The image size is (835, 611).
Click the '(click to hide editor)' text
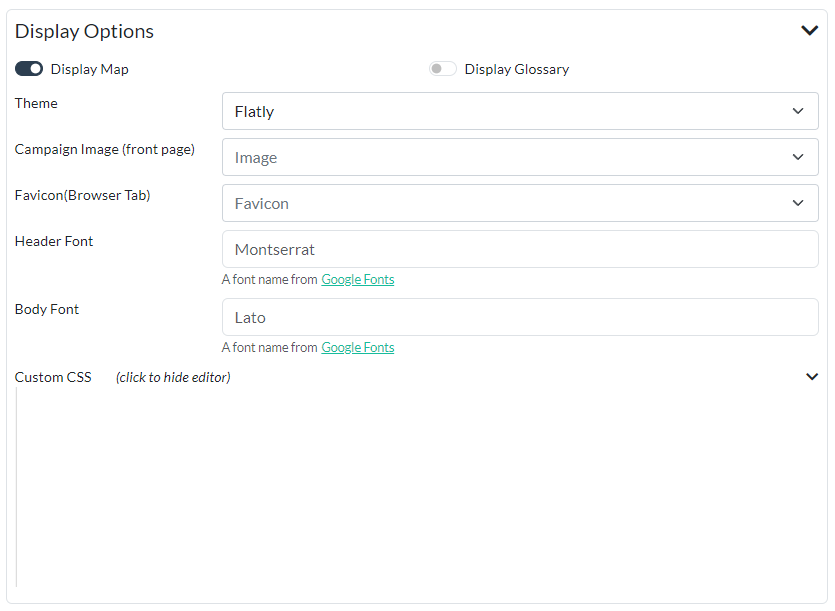click(x=173, y=377)
